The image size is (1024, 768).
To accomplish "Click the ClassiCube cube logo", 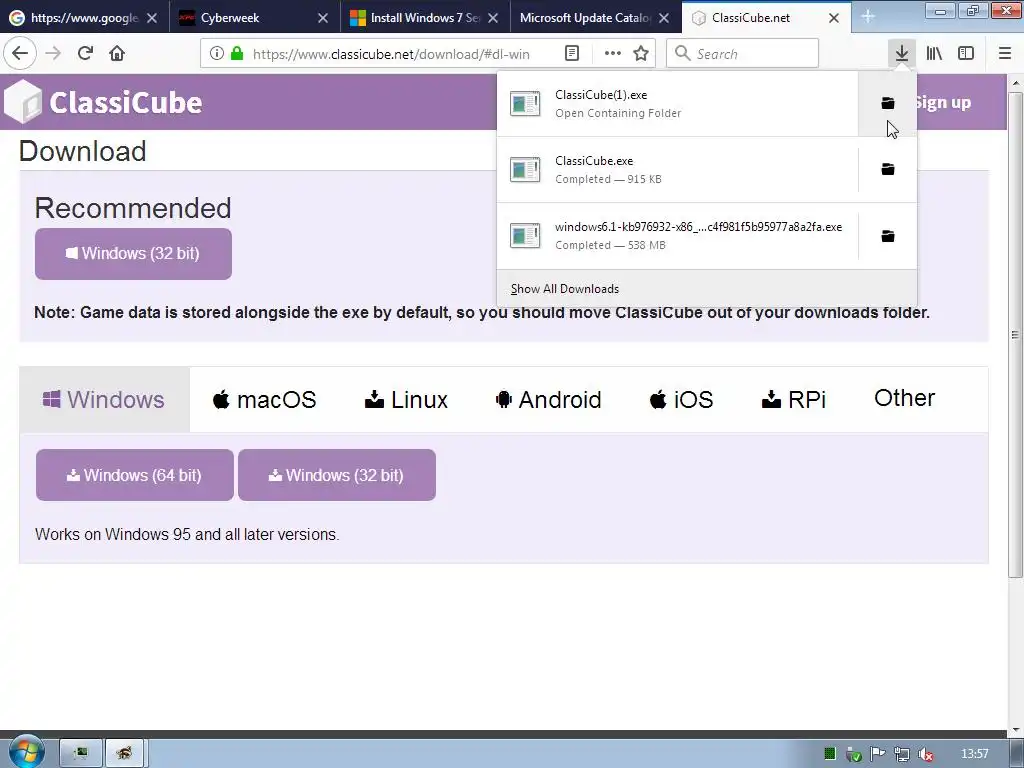I will [x=23, y=102].
